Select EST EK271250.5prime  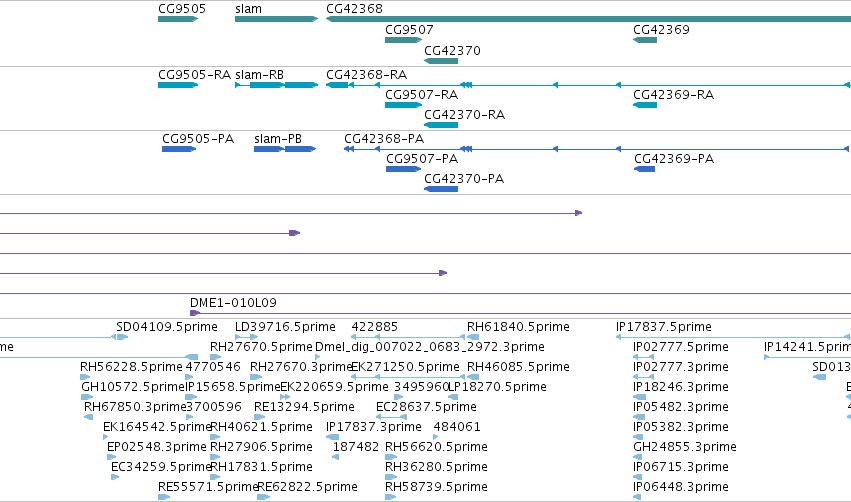405,367
